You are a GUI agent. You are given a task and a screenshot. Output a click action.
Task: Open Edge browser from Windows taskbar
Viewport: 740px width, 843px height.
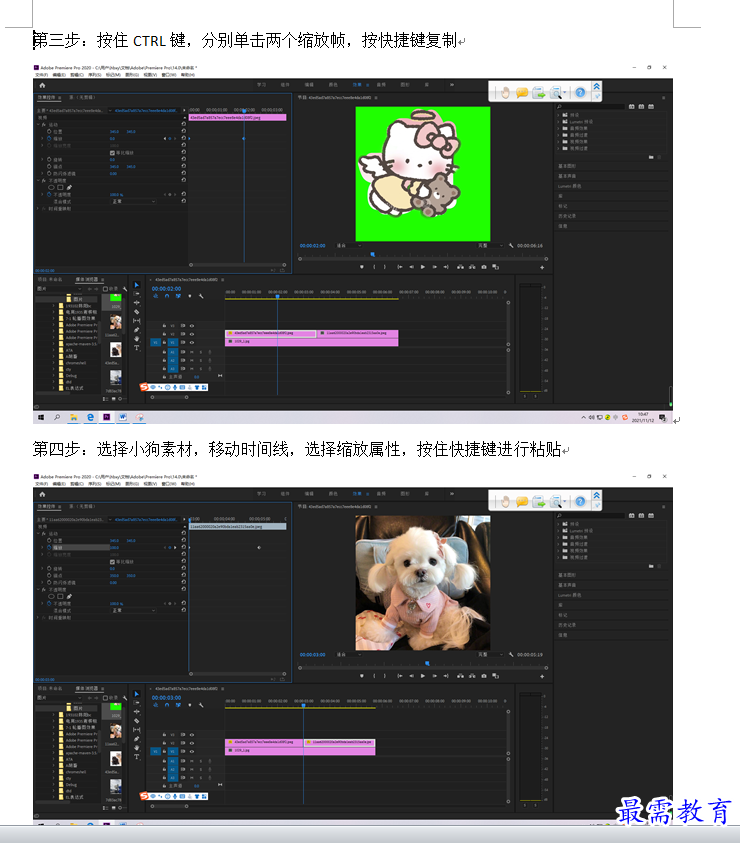(90, 417)
